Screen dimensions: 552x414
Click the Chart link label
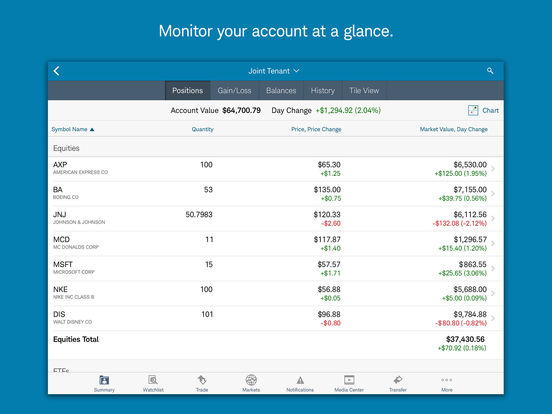tap(490, 110)
